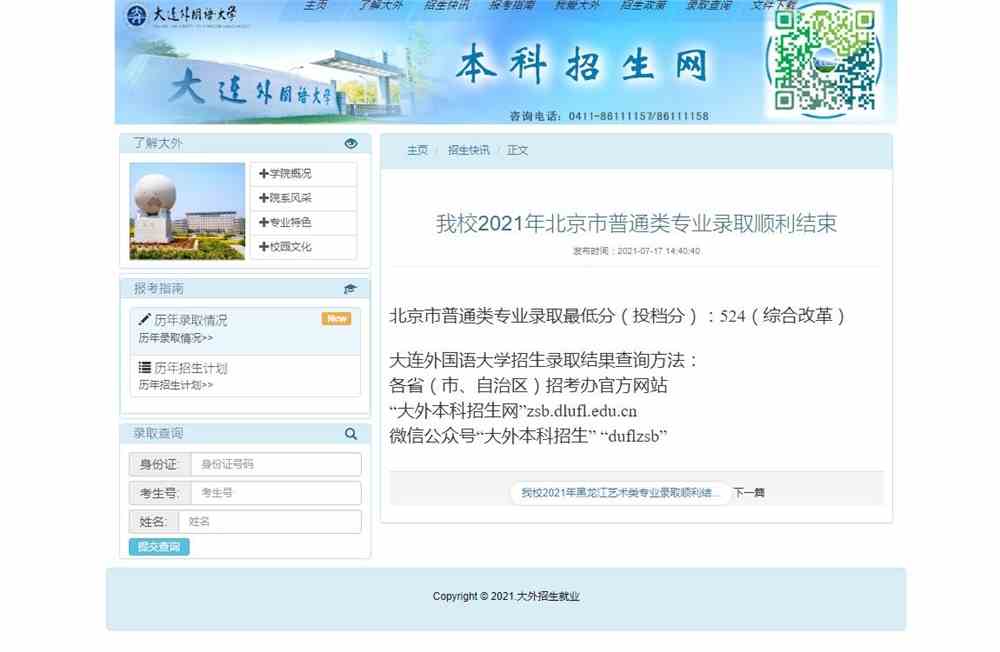Expand the 专业特色 item
This screenshot has width=1000, height=652.
pos(304,222)
